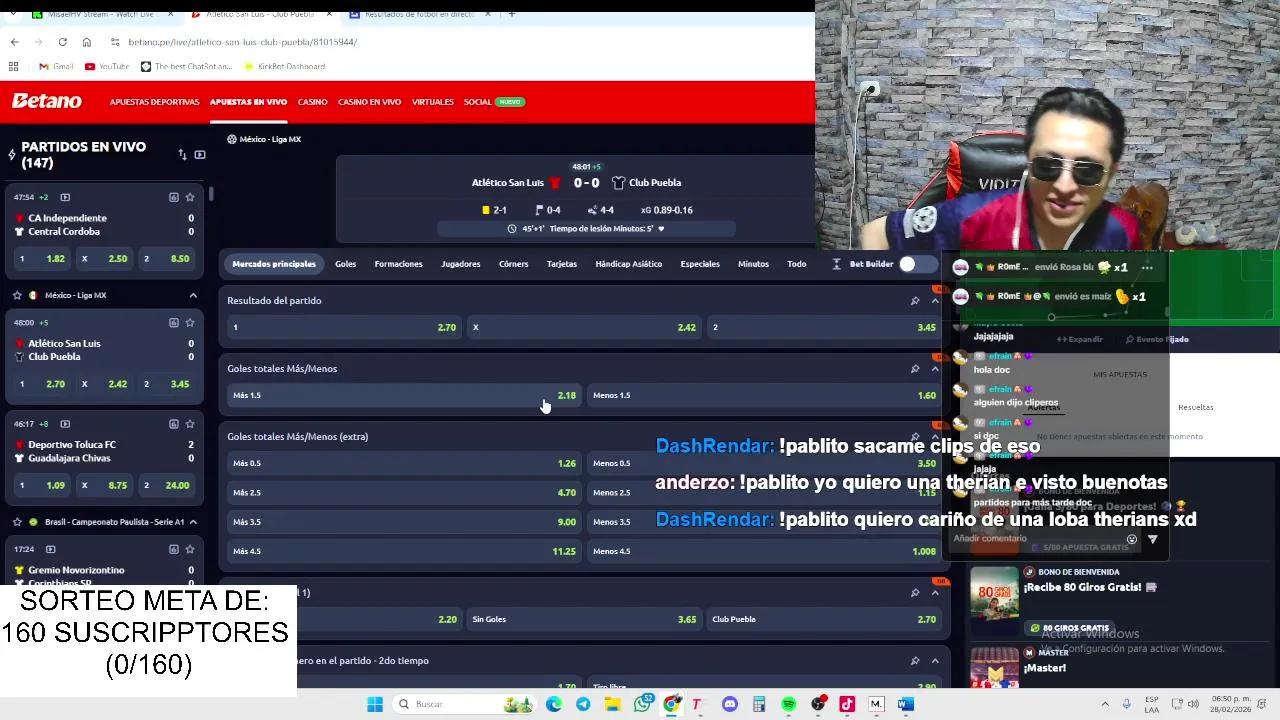Image resolution: width=1280 pixels, height=720 pixels.
Task: Click sort arrows icon in Partidos en vivo
Action: tap(182, 155)
